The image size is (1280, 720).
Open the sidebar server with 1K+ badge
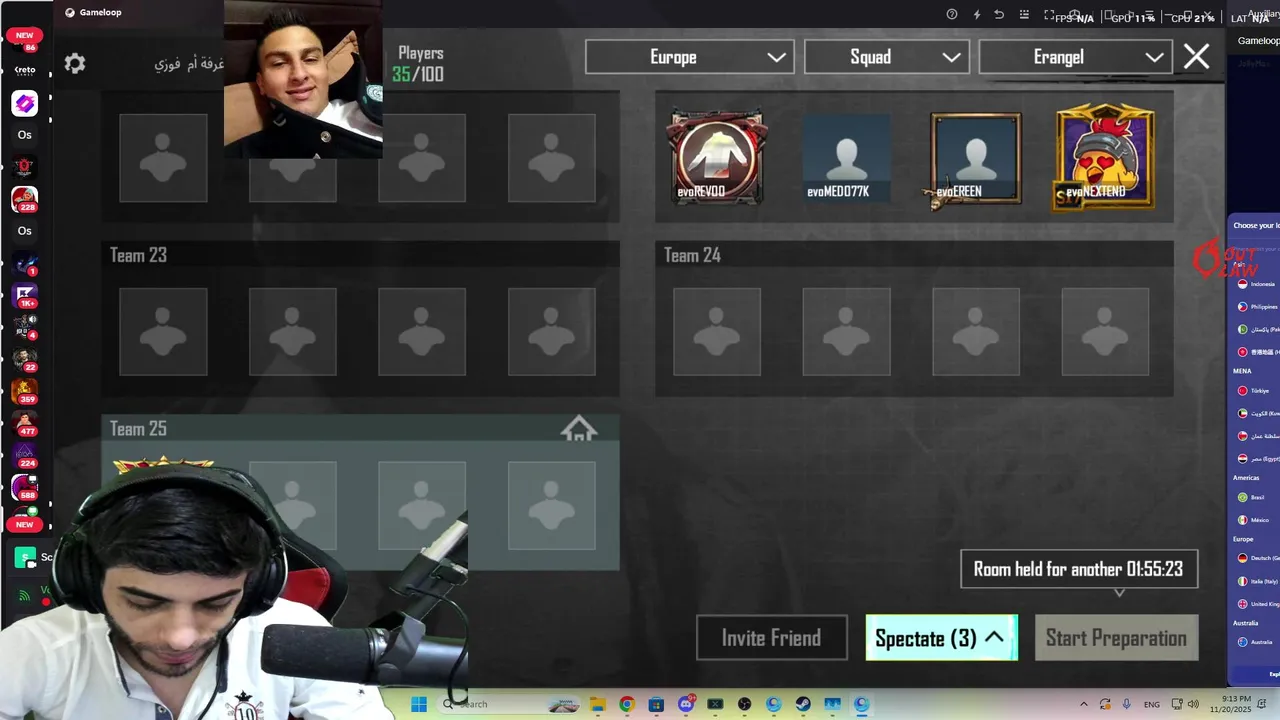[x=25, y=295]
